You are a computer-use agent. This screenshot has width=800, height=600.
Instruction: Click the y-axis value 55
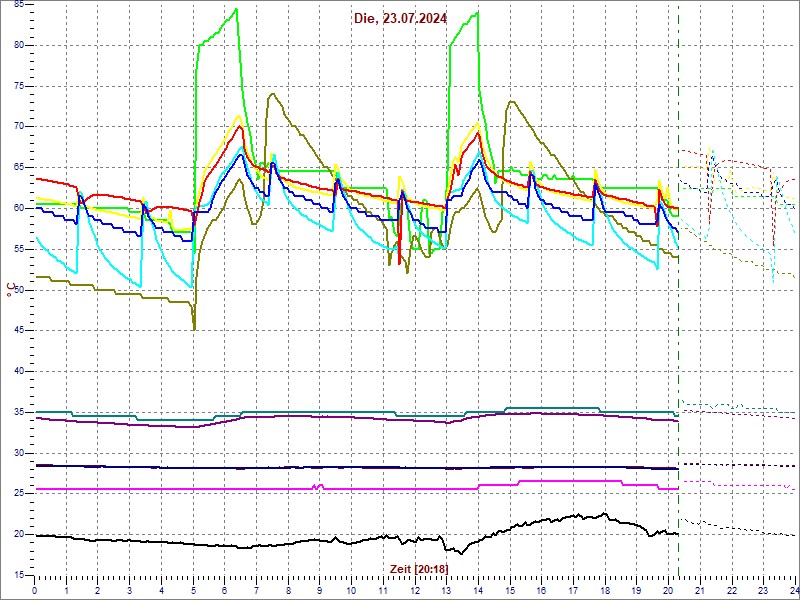click(19, 249)
